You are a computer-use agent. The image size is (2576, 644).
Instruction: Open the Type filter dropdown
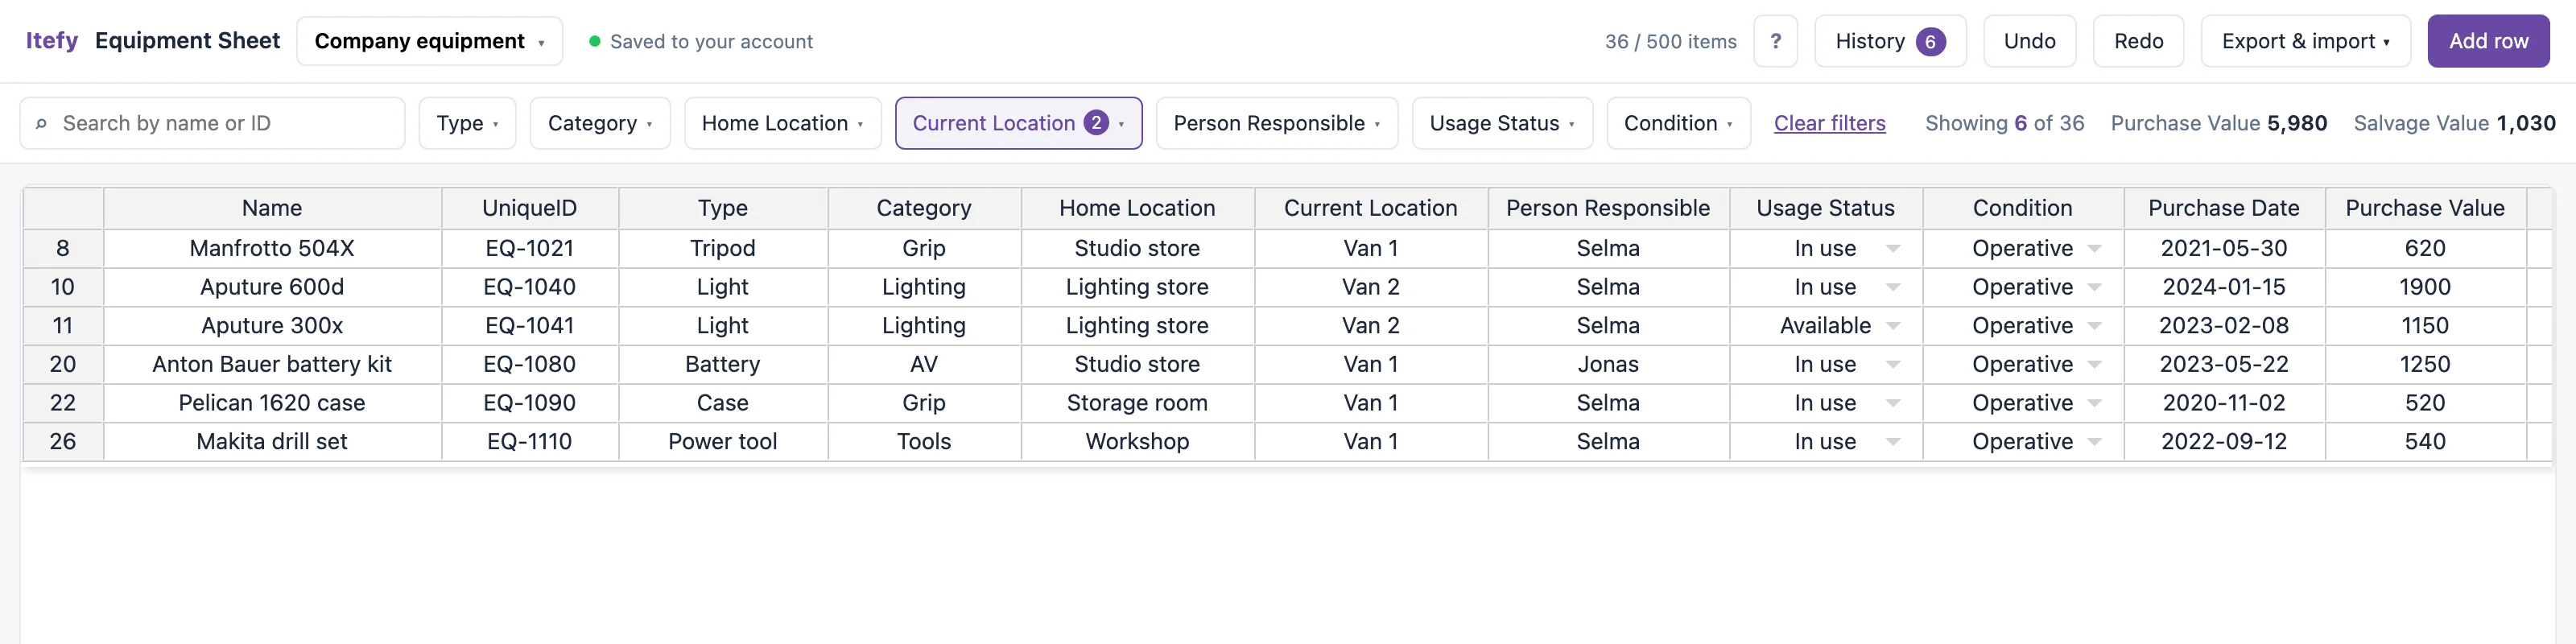(467, 123)
